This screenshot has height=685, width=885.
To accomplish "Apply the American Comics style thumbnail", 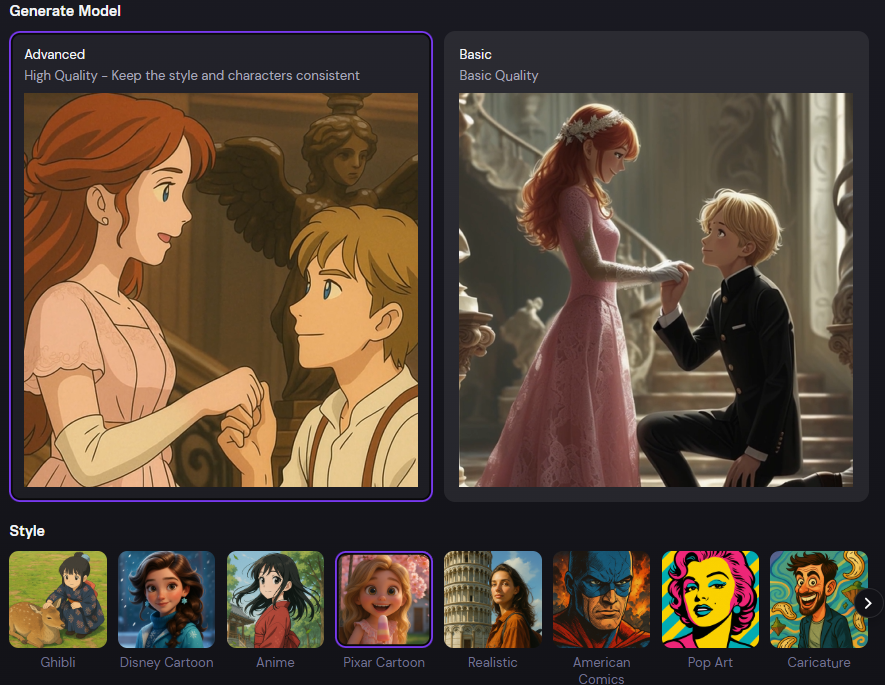I will [x=601, y=599].
